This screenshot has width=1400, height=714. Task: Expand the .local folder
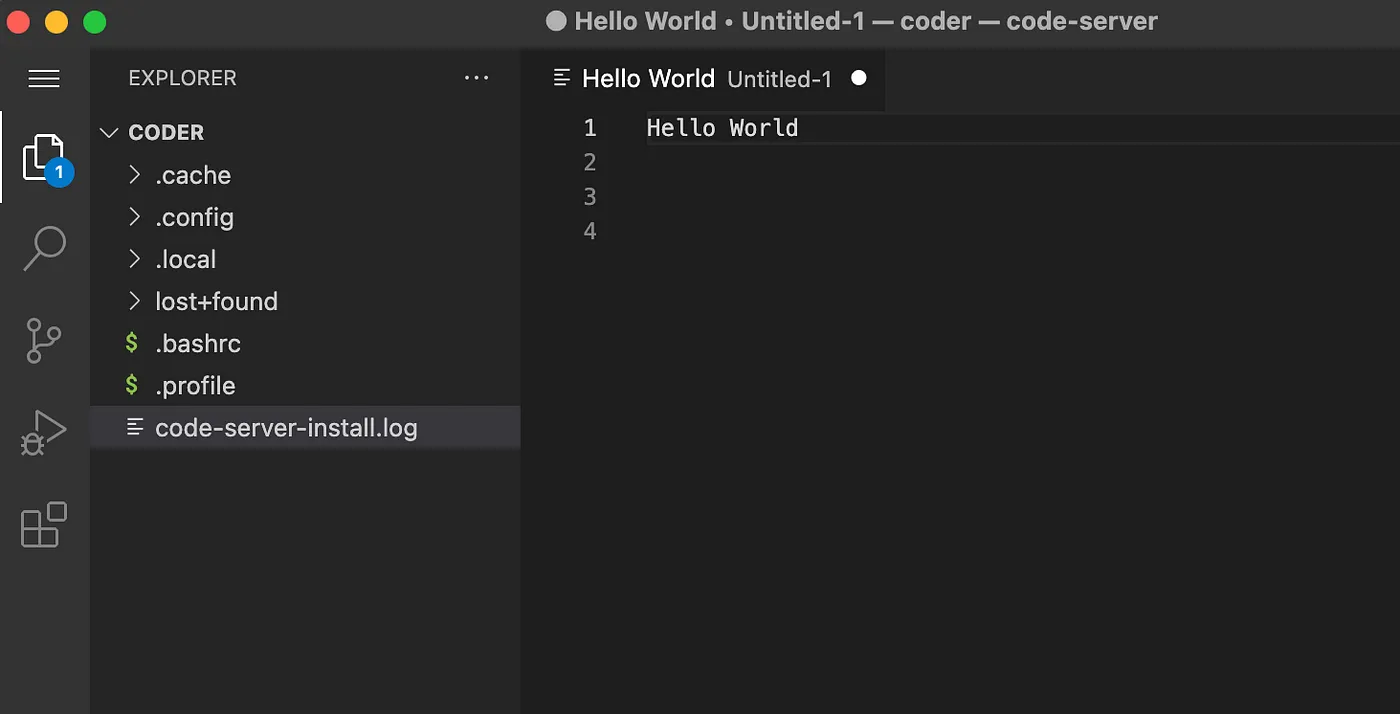pyautogui.click(x=185, y=259)
